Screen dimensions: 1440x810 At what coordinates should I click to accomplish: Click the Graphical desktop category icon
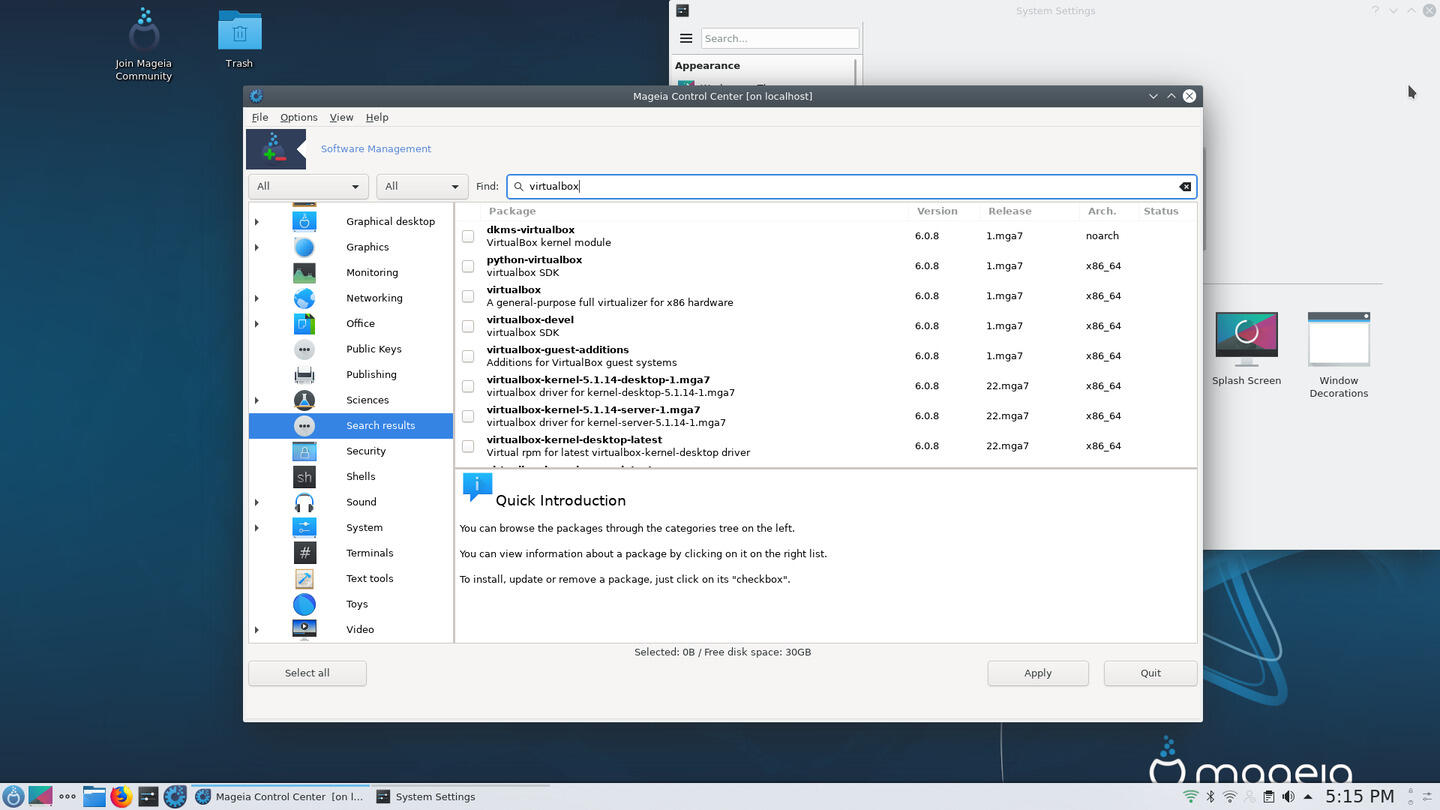tap(304, 221)
